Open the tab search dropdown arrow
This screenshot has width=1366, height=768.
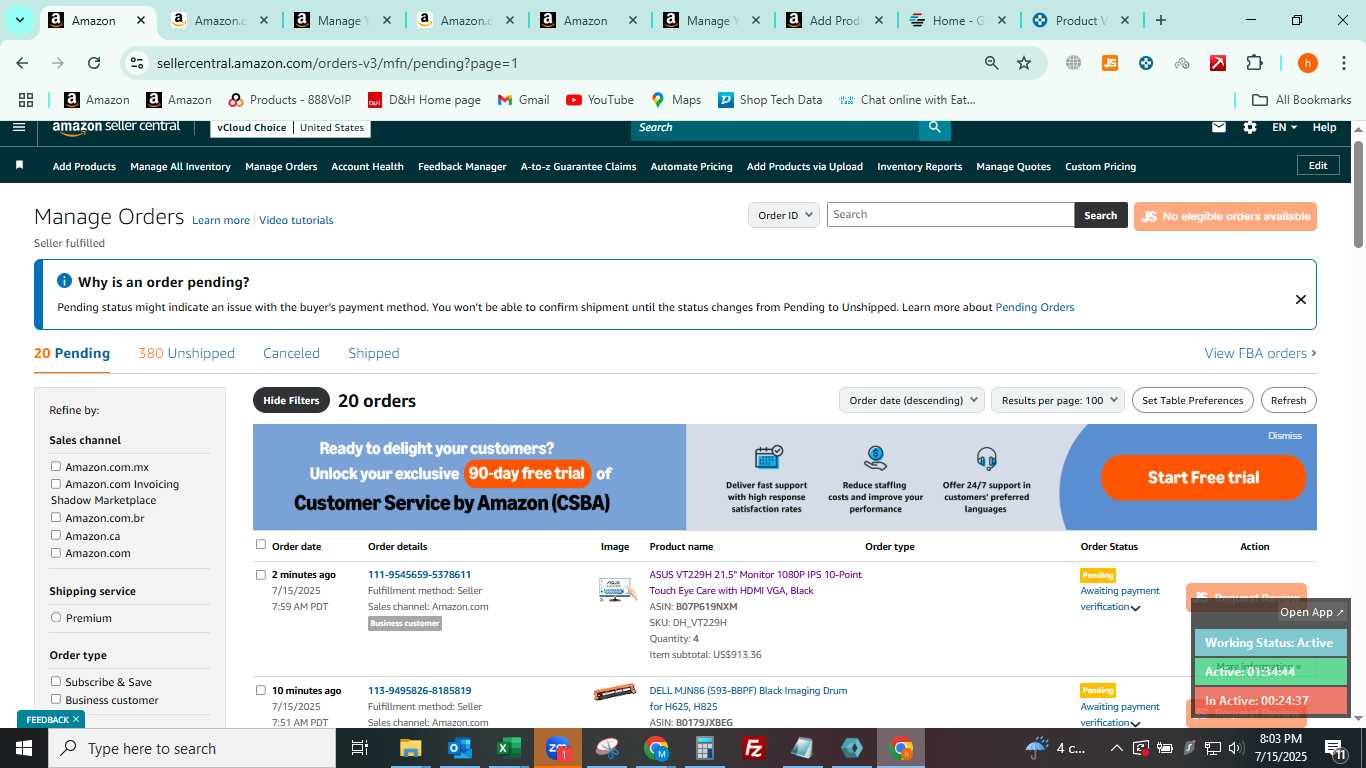pyautogui.click(x=19, y=20)
